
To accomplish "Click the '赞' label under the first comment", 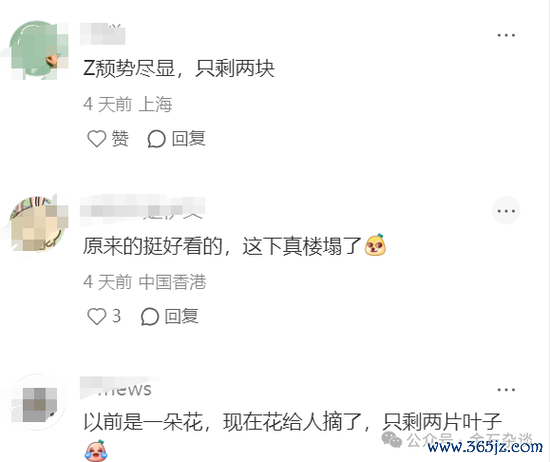I will click(120, 139).
